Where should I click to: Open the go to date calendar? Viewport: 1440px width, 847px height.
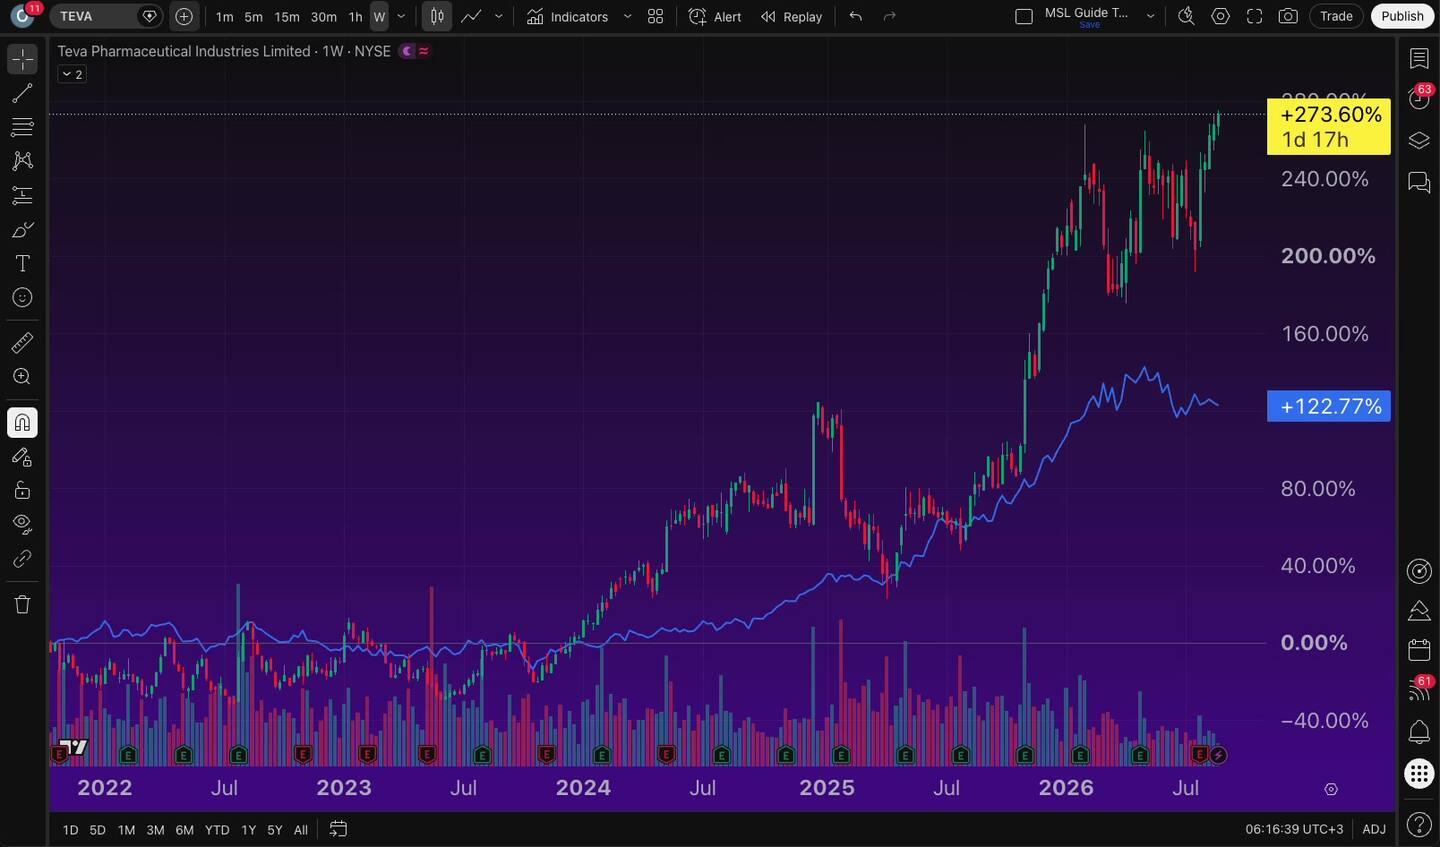338,829
